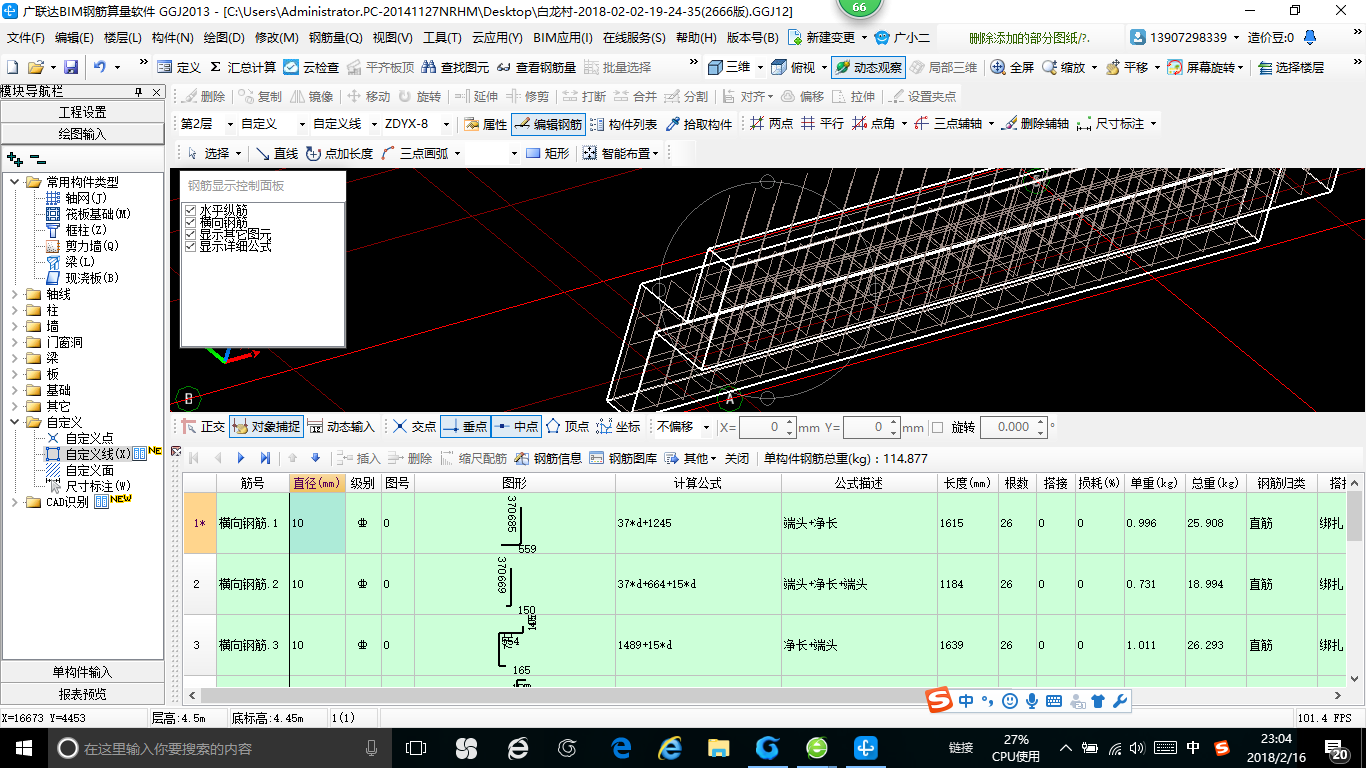1366x768 pixels.
Task: Toggle 对象捕捉 object snap
Action: tap(266, 427)
